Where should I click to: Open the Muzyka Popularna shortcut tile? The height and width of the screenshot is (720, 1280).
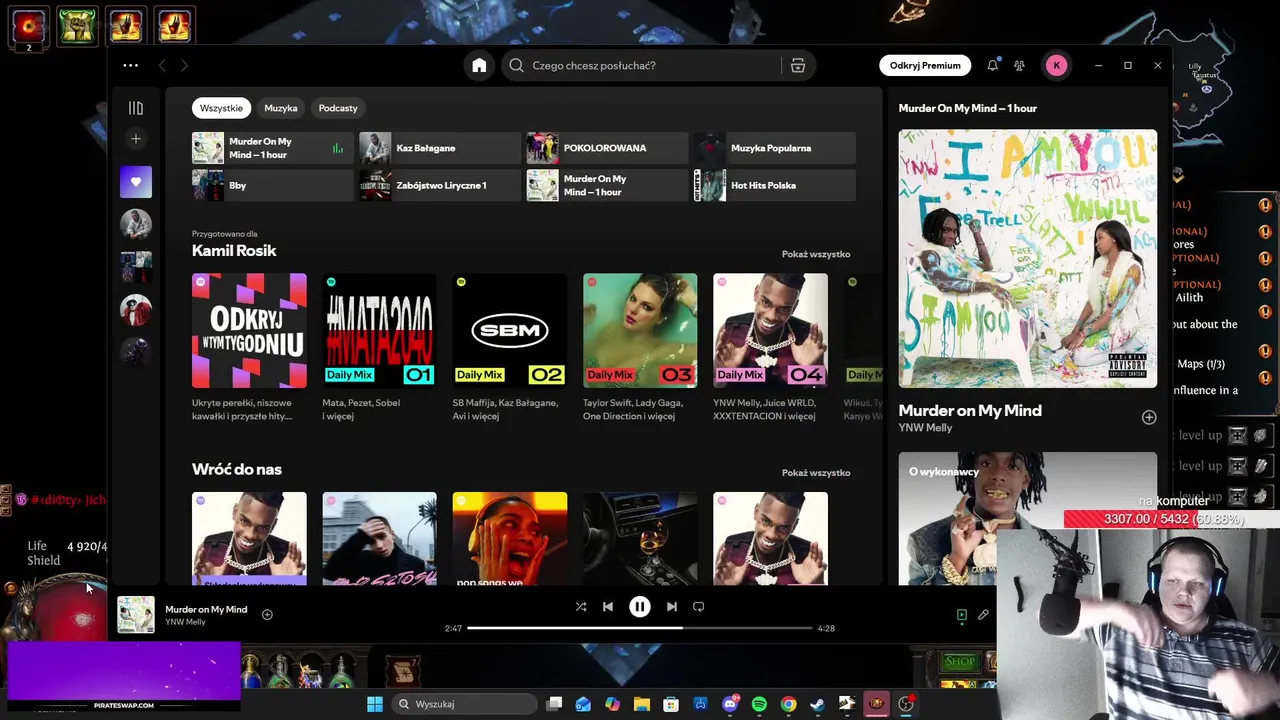tap(775, 148)
